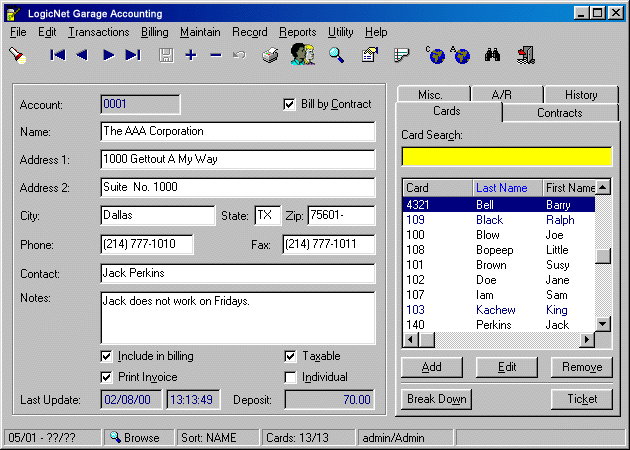Switch to the A/R tab

coord(507,94)
